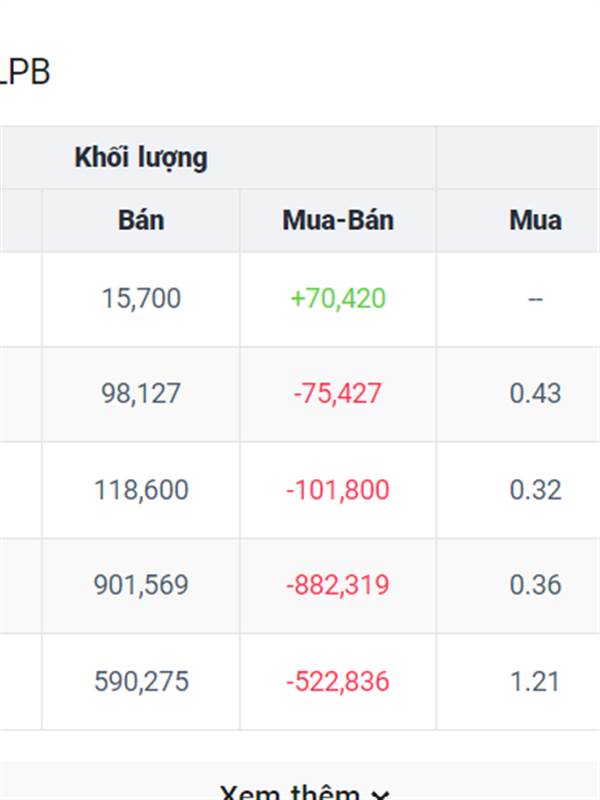This screenshot has width=600, height=800.
Task: Select the 15,700 sell volume cell
Action: (141, 298)
